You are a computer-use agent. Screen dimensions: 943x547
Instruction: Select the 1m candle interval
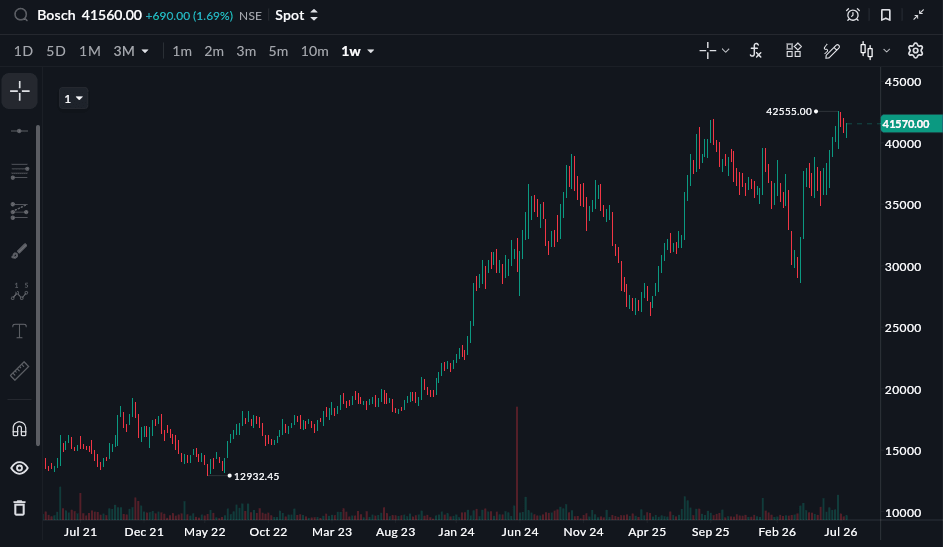pyautogui.click(x=182, y=51)
